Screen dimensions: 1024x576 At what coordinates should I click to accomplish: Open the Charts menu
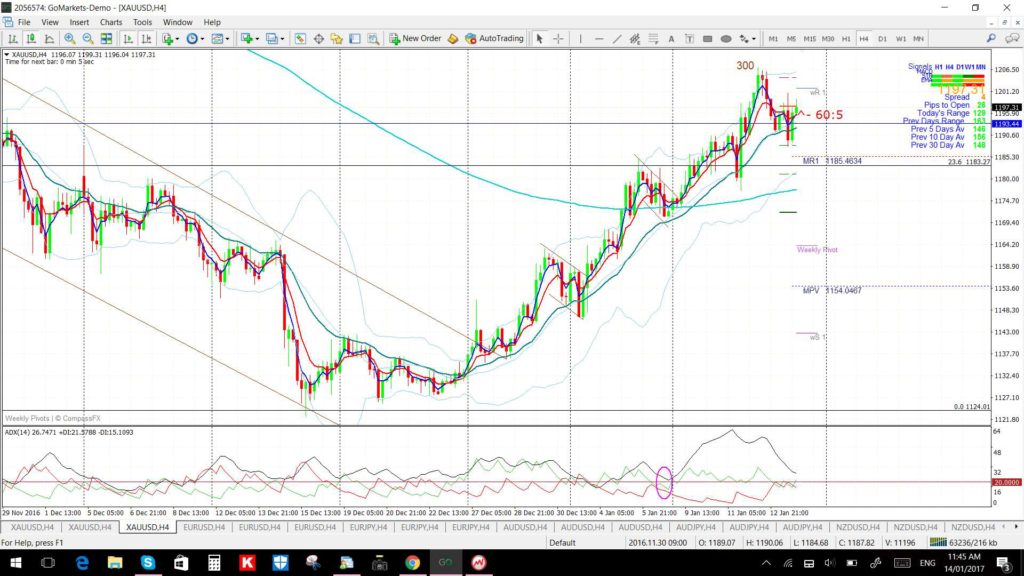[x=111, y=22]
